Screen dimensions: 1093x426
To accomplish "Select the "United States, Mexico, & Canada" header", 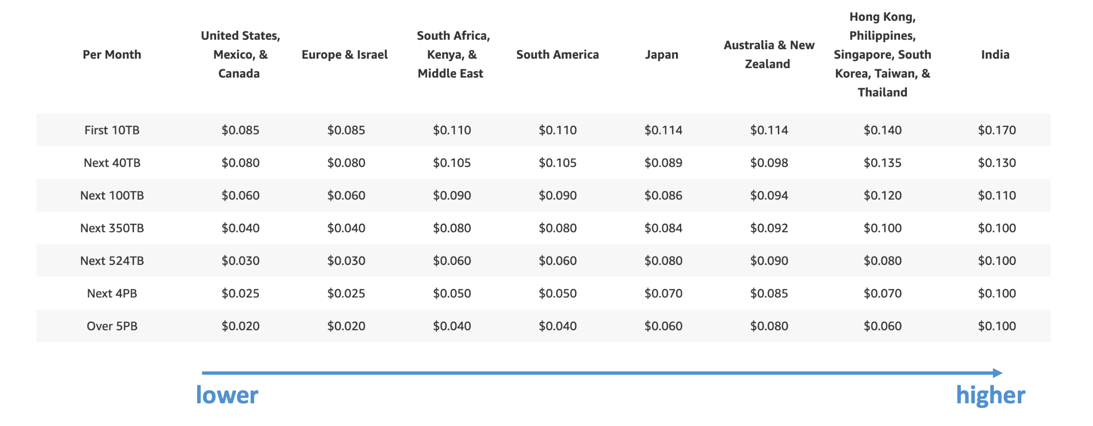I will [240, 55].
